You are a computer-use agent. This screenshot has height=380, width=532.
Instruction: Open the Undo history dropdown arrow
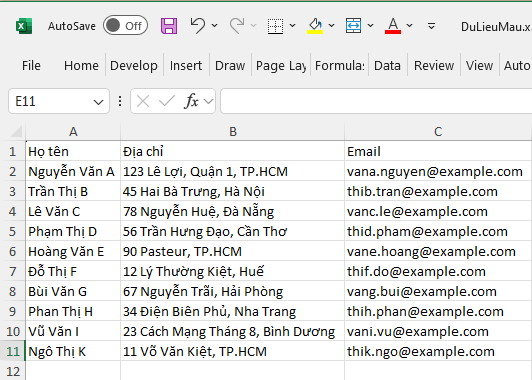tap(214, 25)
